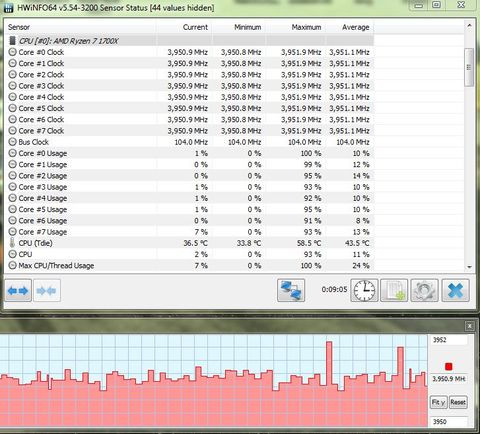Viewport: 480px width, 434px height.
Task: Click the Core #0 Clock average 3,951.1 MHz
Action: click(349, 52)
